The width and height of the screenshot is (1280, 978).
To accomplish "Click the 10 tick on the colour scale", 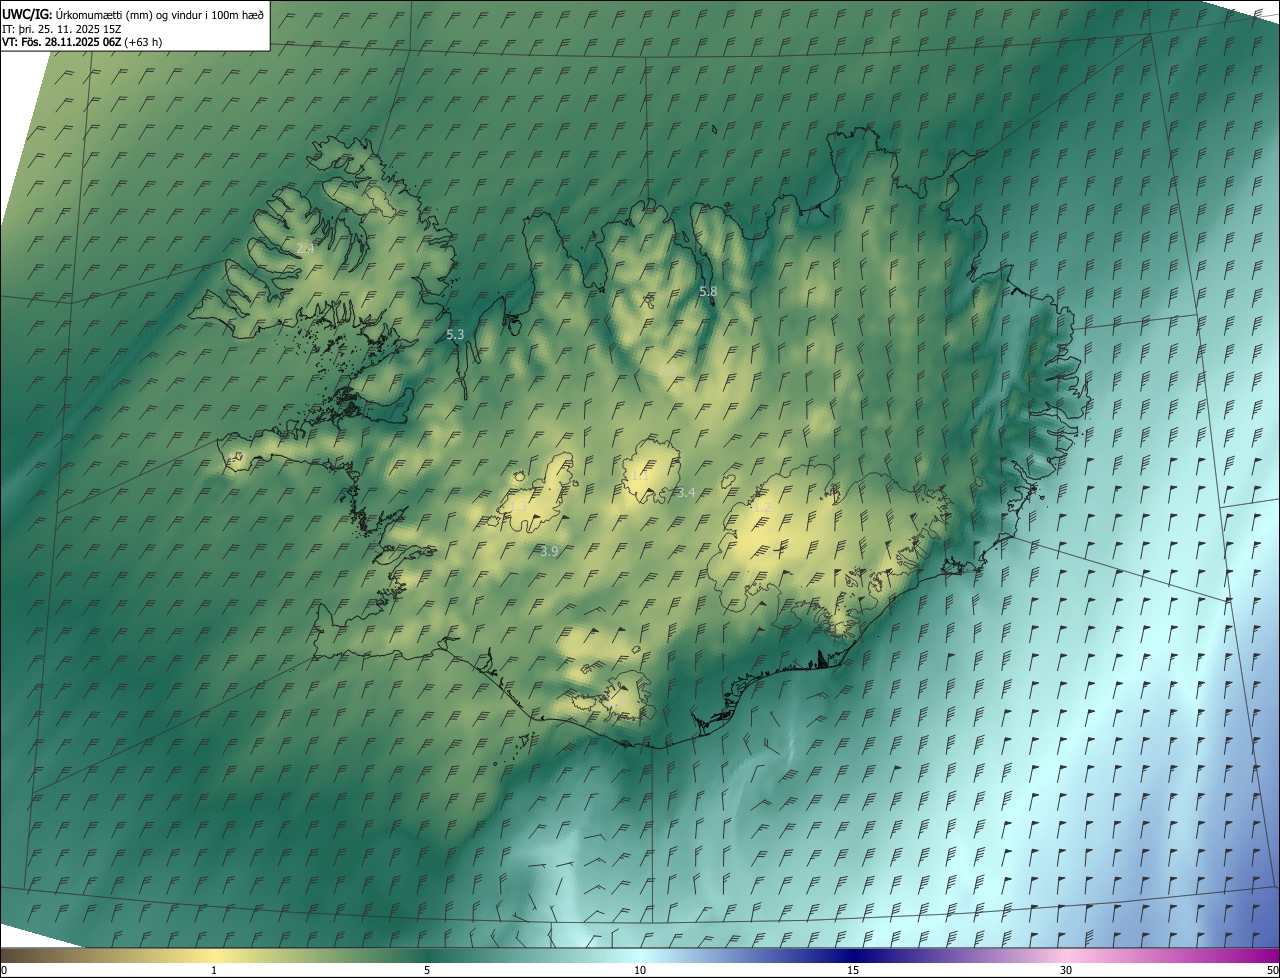I will click(x=640, y=970).
